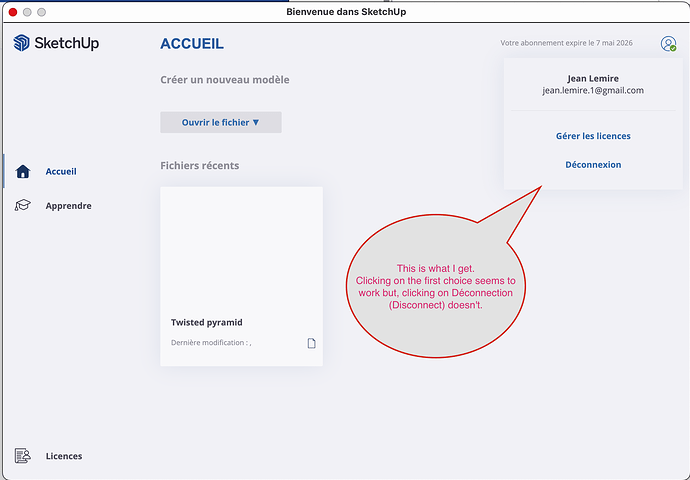Click the SketchUp logo

[56, 43]
